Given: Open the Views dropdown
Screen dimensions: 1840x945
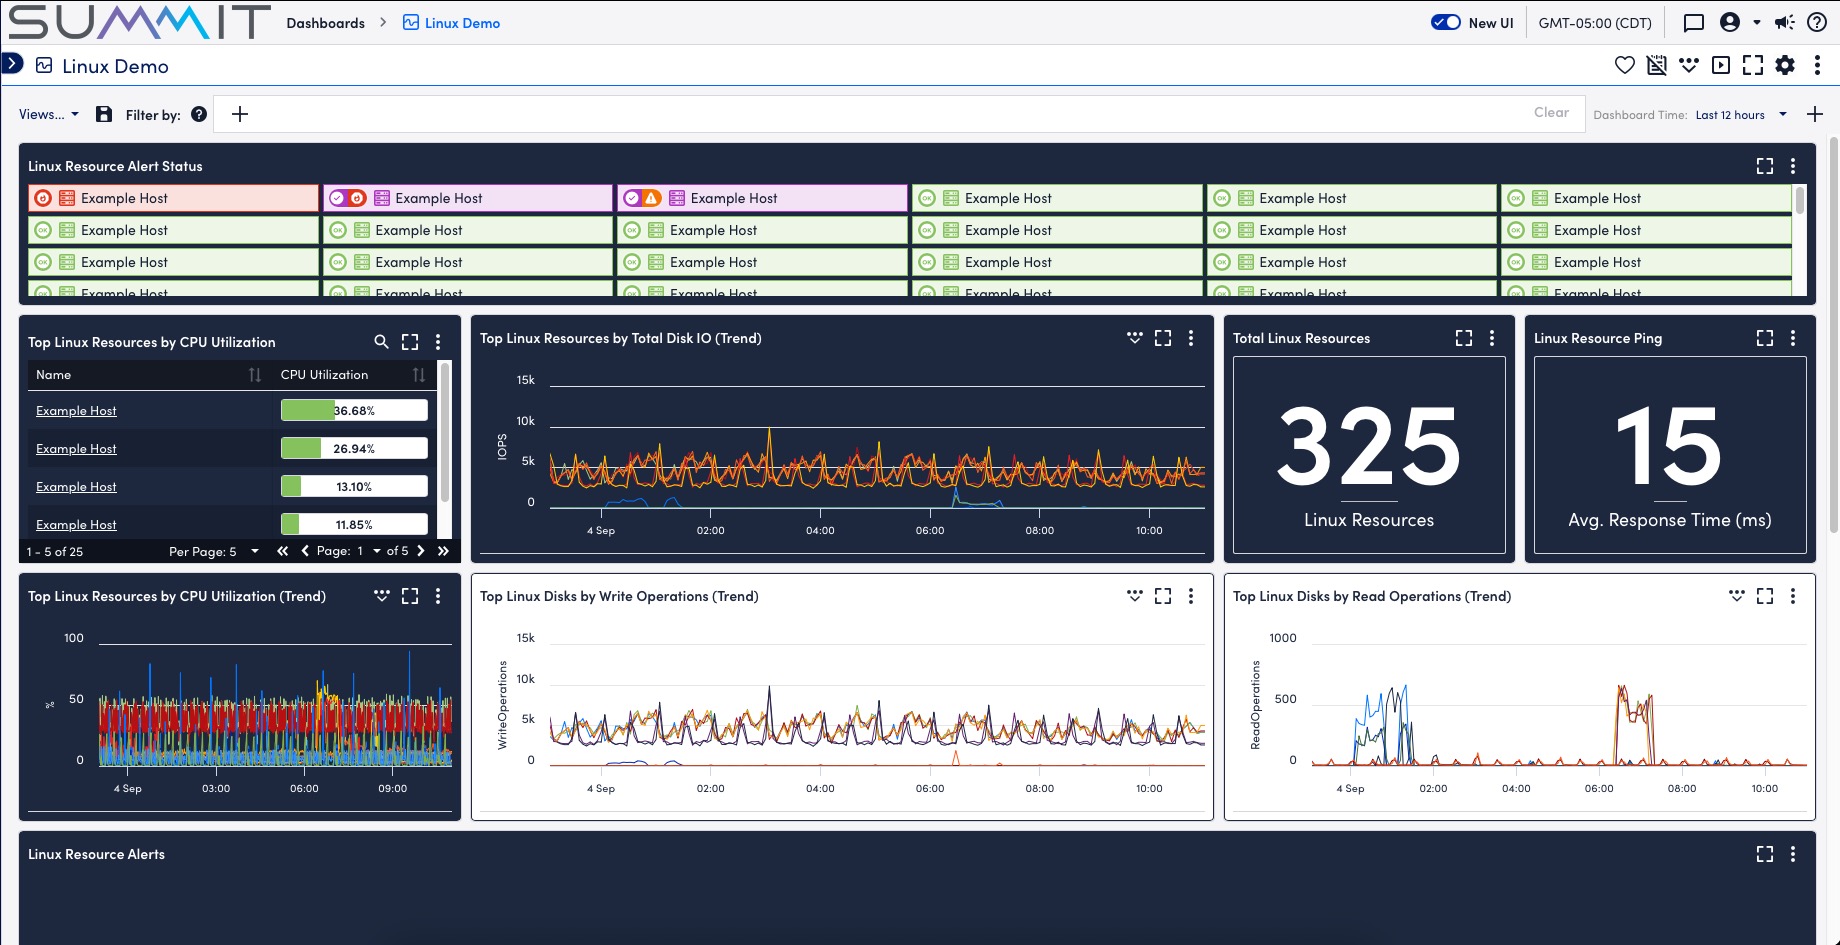Looking at the screenshot, I should (x=47, y=114).
